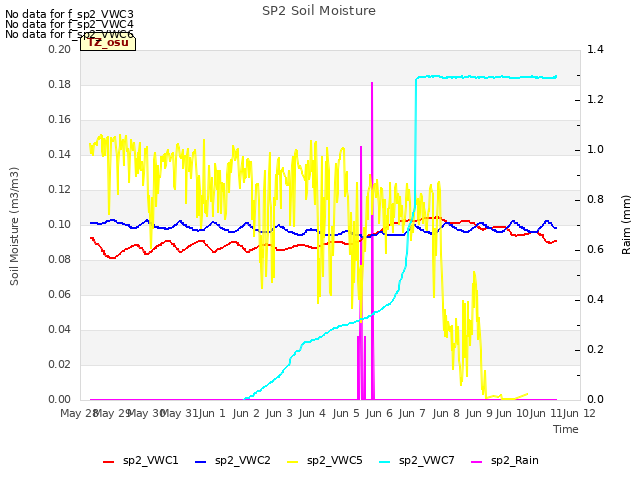Click the 1.4 right axis tick label
640x480 pixels.
pyautogui.click(x=595, y=49)
